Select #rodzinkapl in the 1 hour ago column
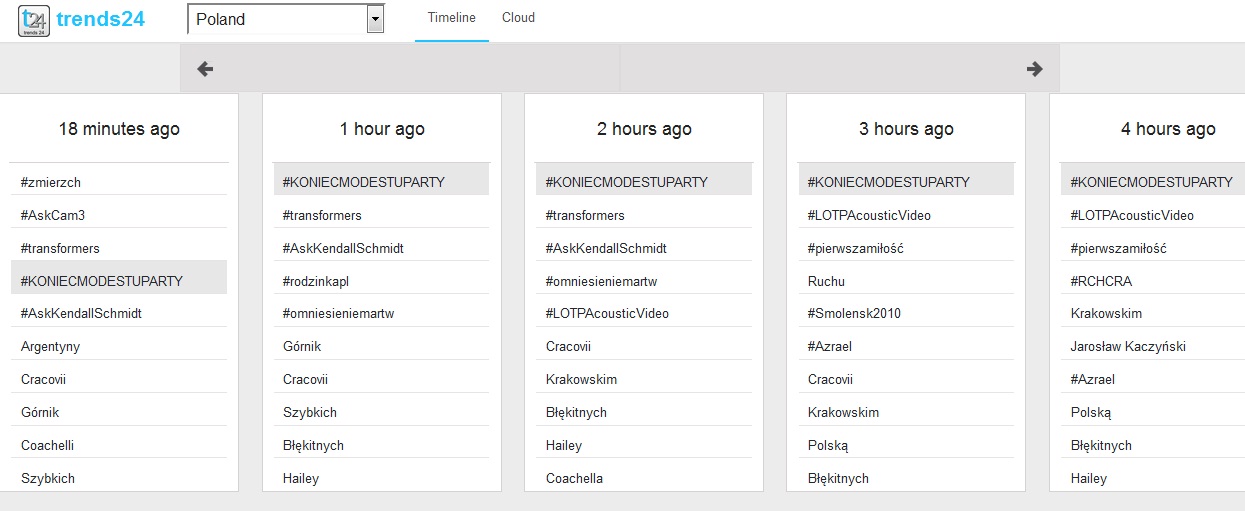 tap(316, 281)
